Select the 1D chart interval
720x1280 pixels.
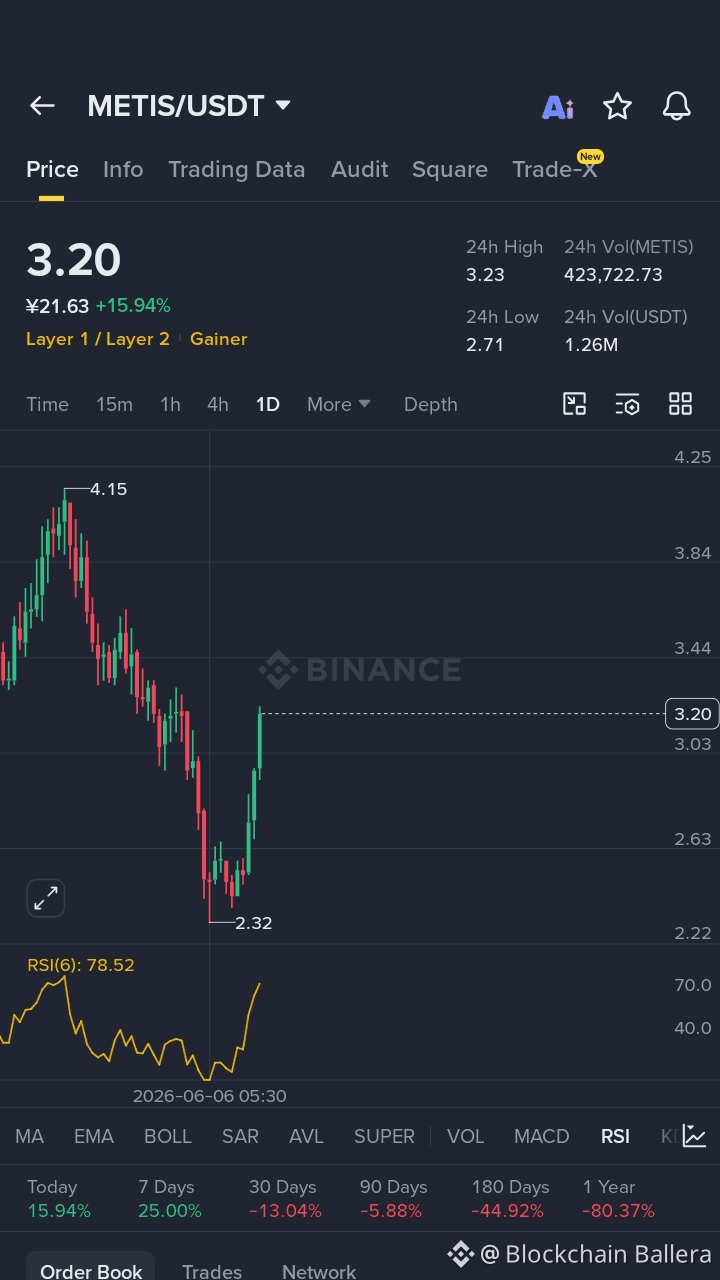click(268, 404)
